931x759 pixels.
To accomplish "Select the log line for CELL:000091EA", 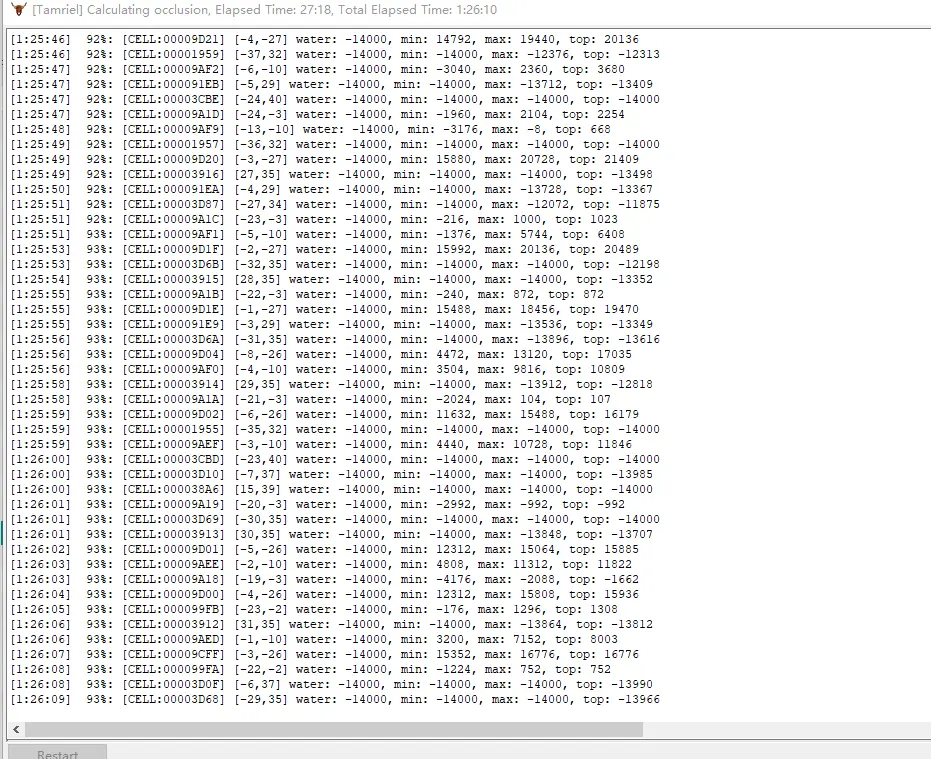I will tap(331, 189).
